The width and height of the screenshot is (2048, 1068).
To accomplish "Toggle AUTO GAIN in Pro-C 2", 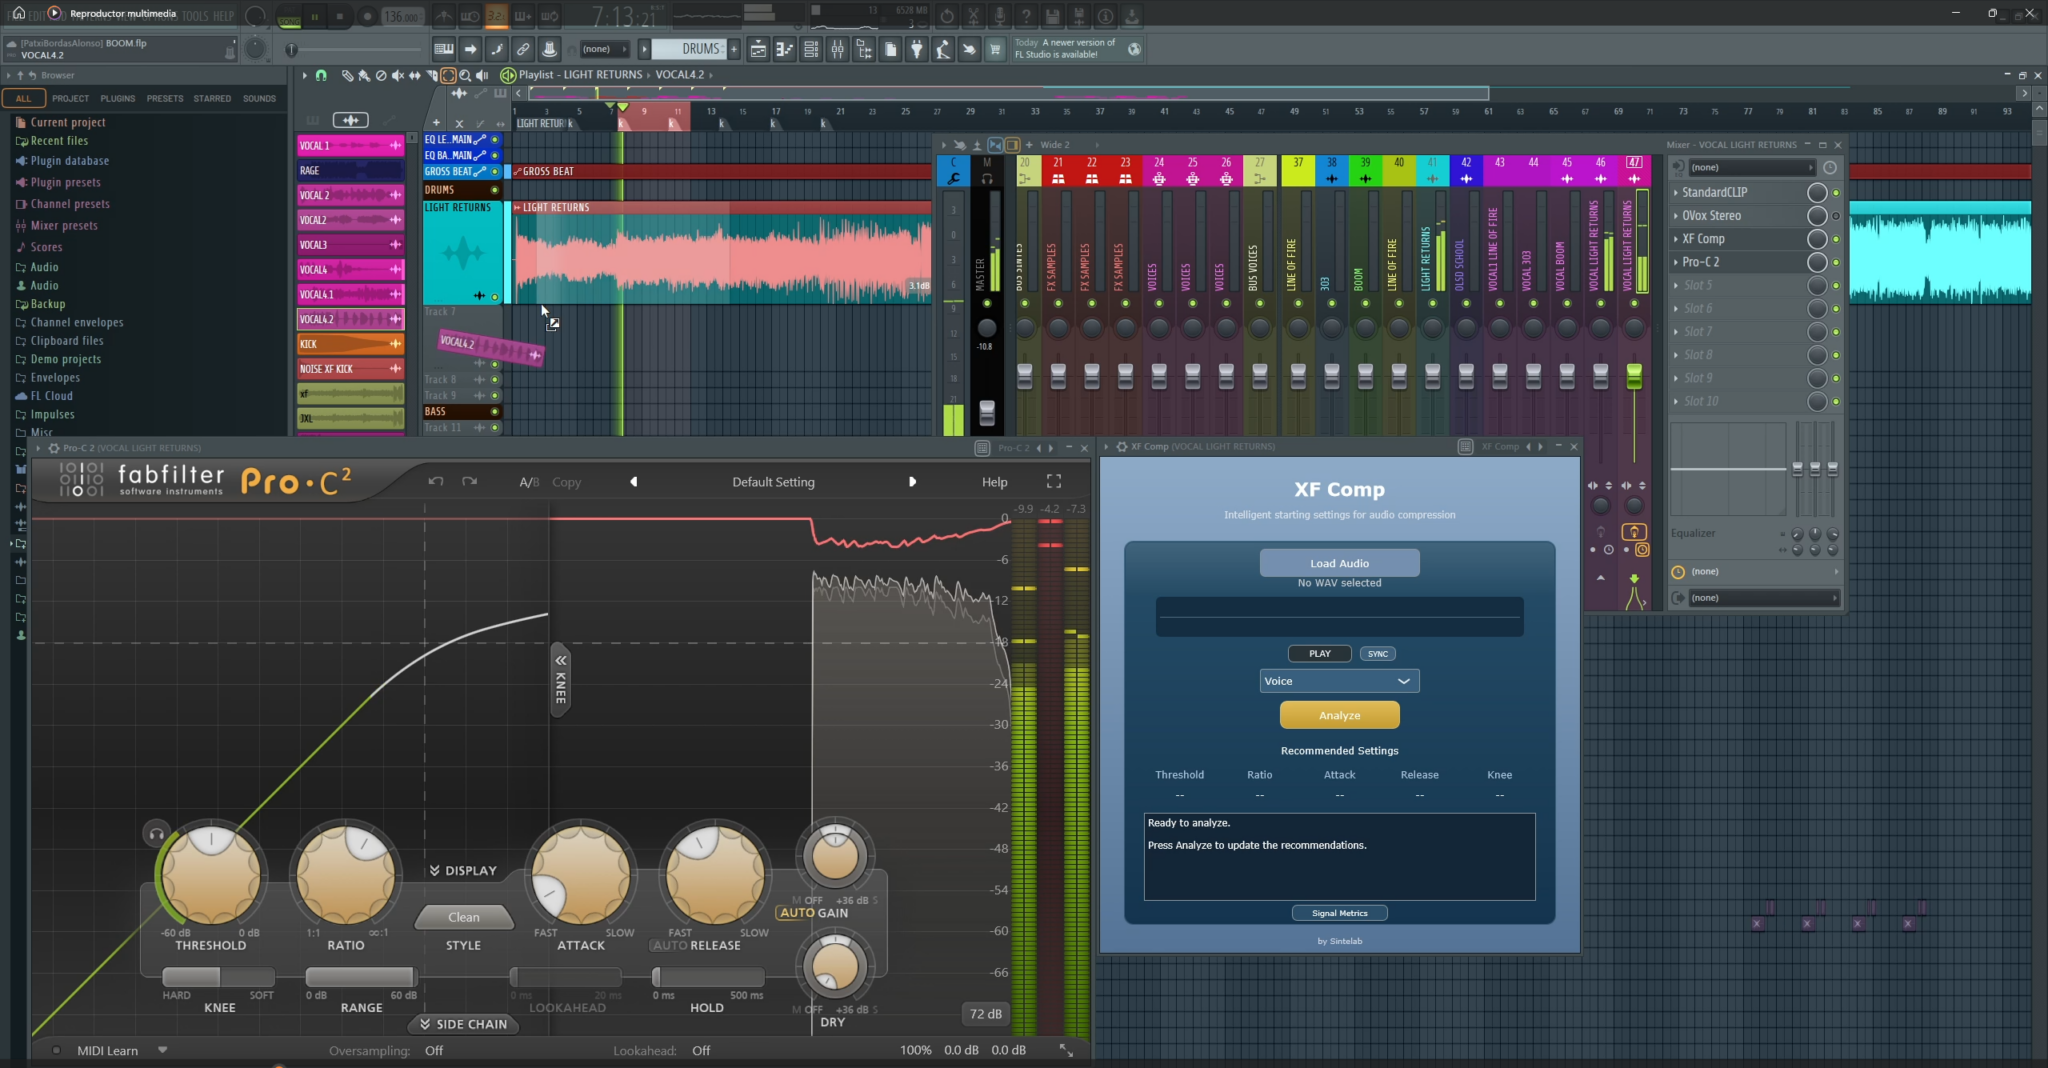I will tap(797, 913).
